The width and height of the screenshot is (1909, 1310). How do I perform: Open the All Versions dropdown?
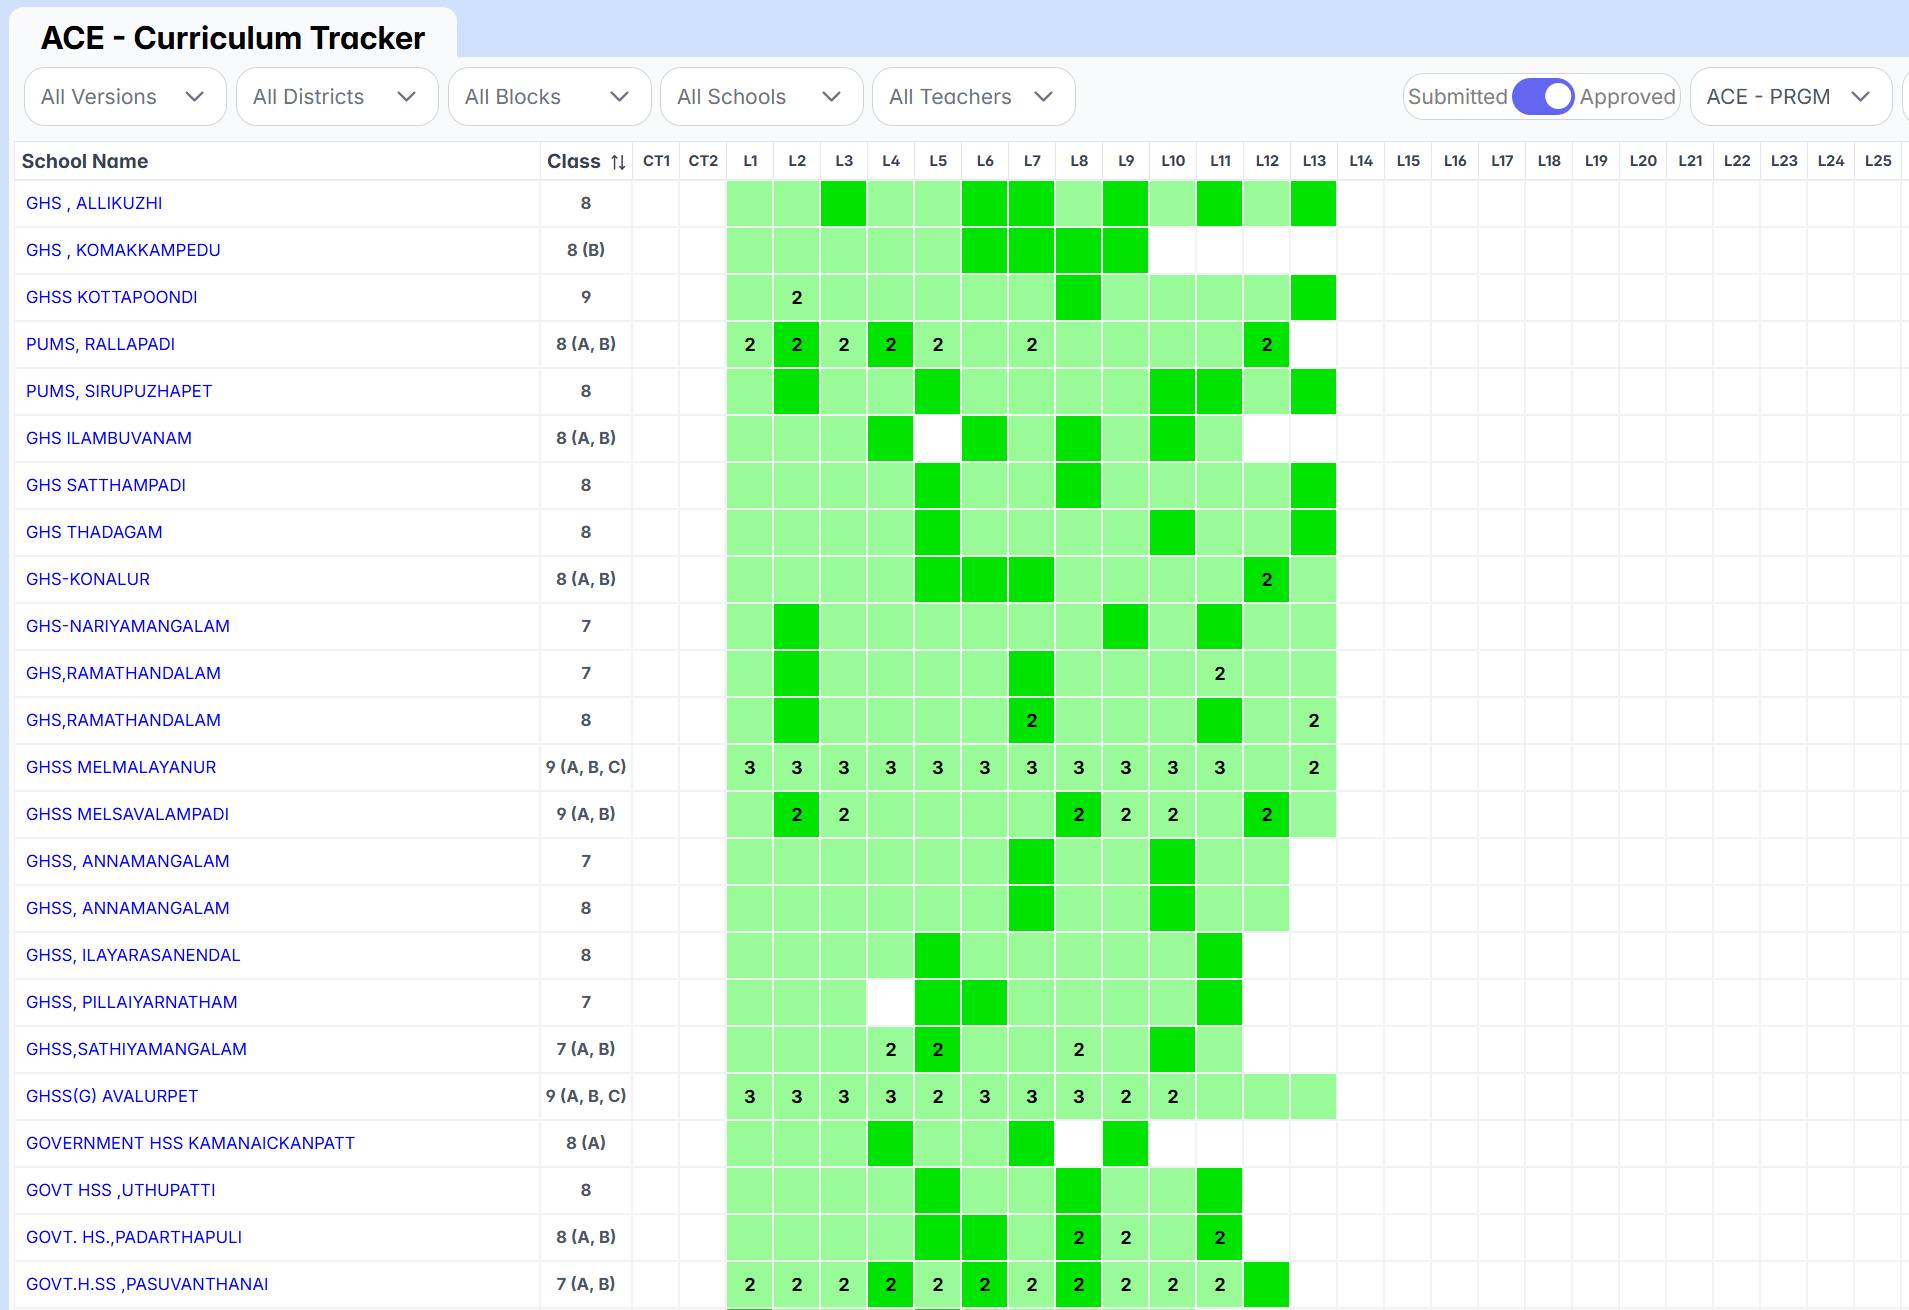pos(124,97)
